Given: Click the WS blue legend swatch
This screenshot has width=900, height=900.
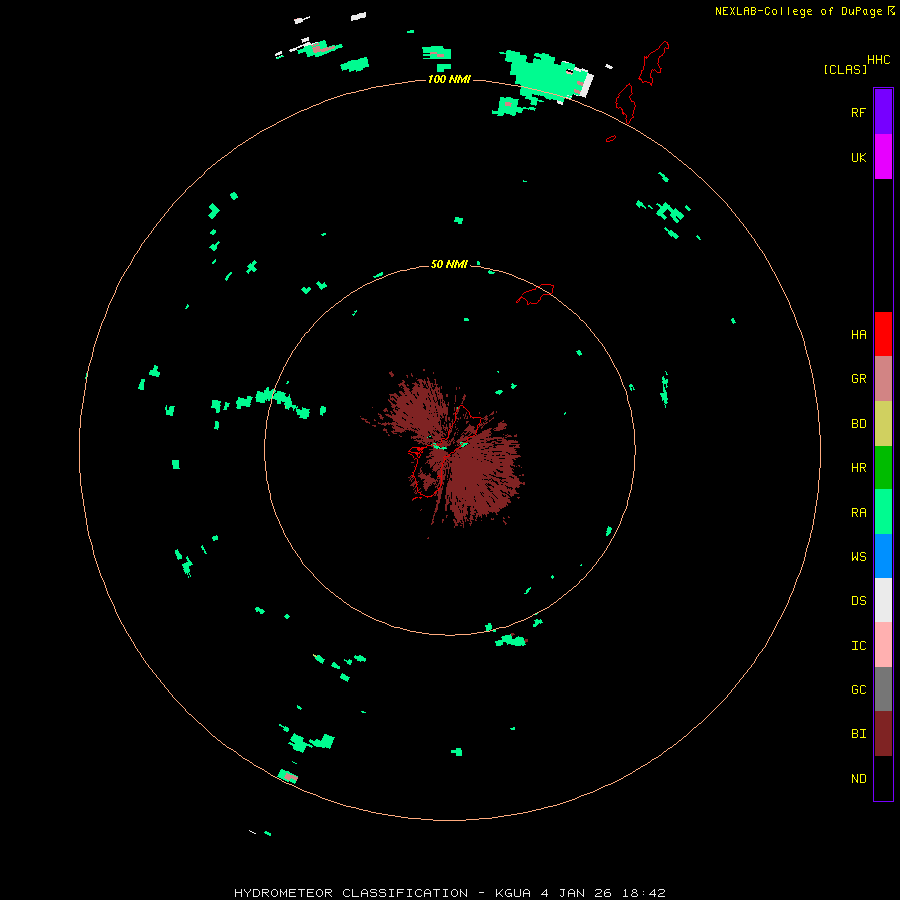Looking at the screenshot, I should click(883, 556).
